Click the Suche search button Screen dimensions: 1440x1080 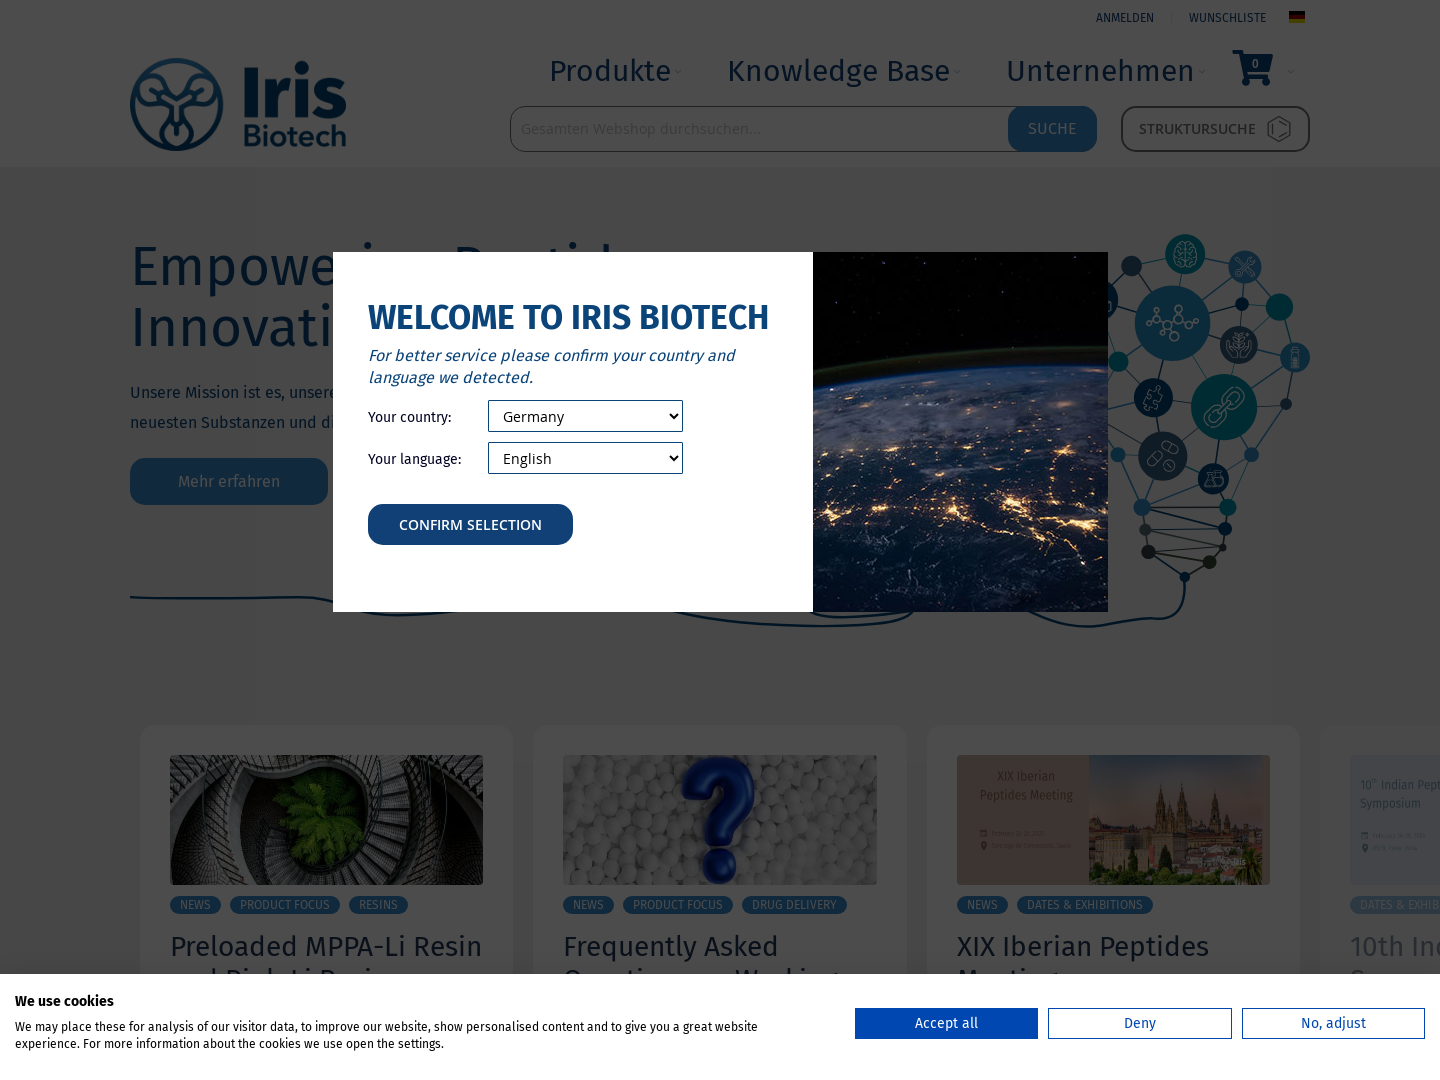point(1052,129)
